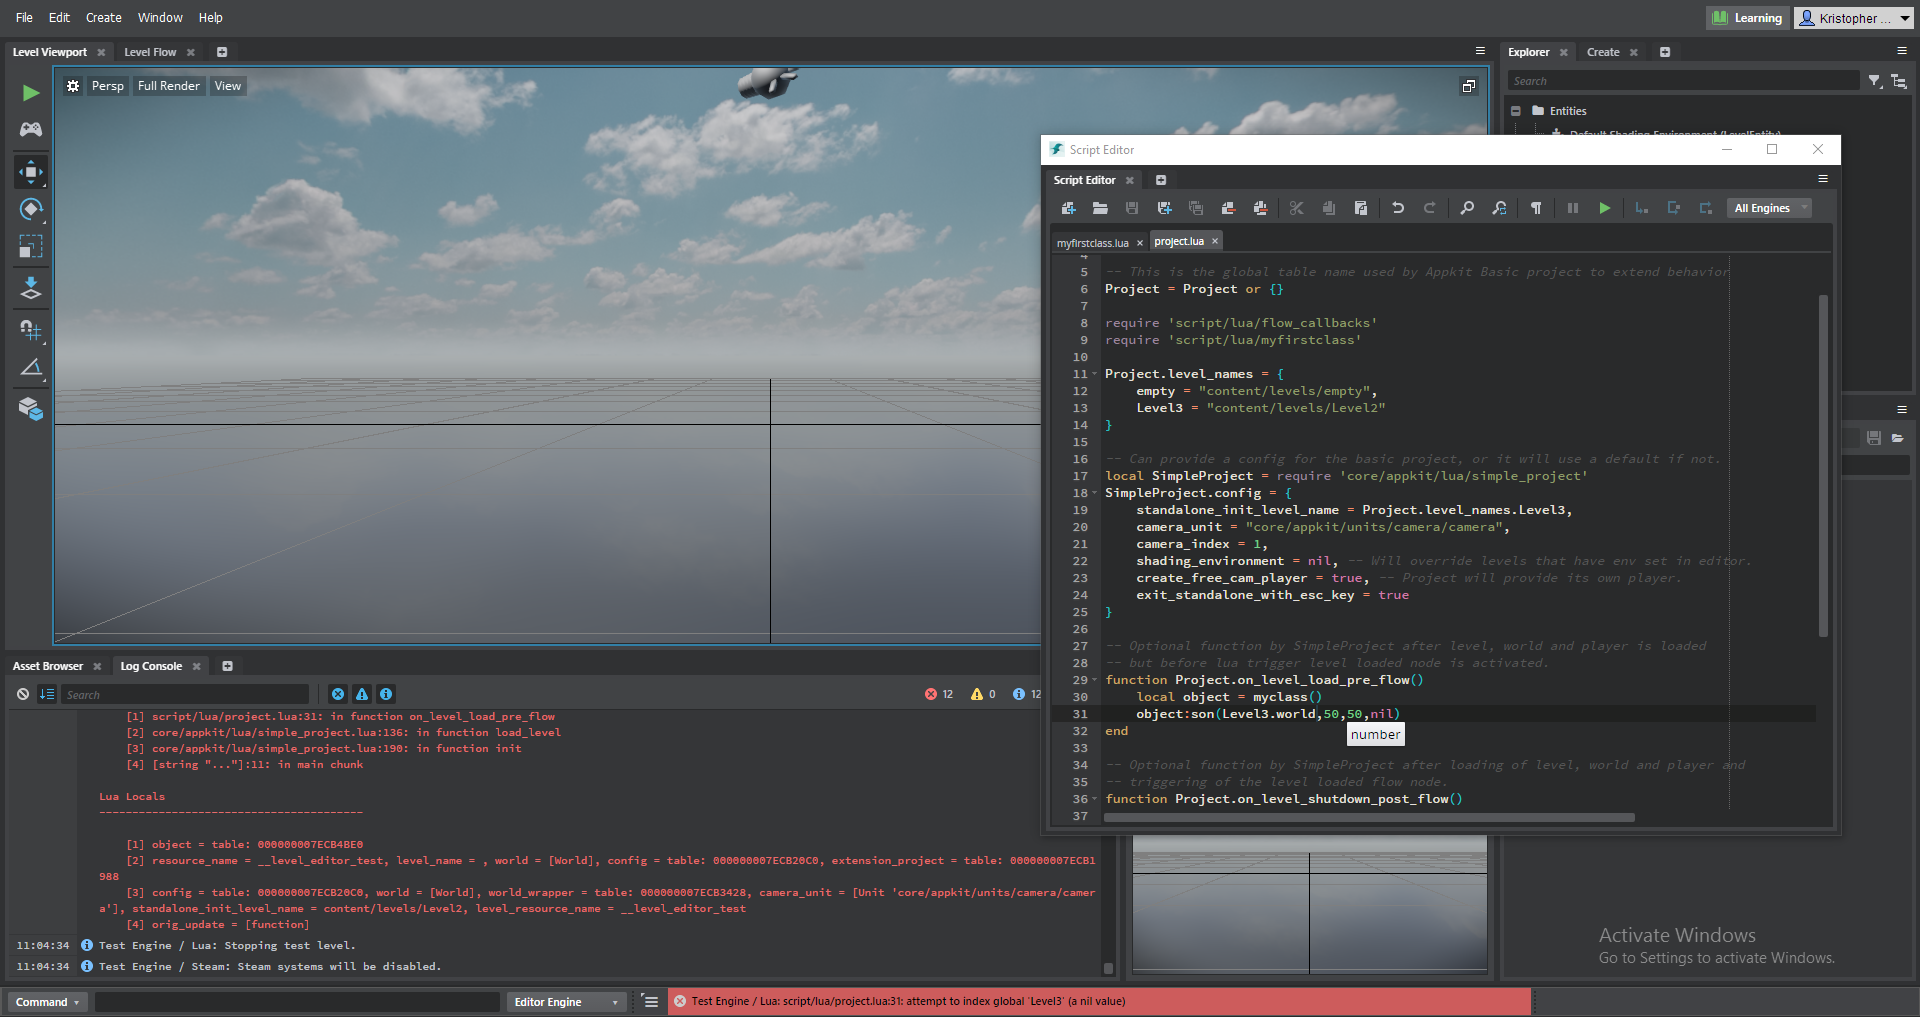Open the Editor Engine dropdown at bottom
The height and width of the screenshot is (1017, 1920).
(x=566, y=1001)
